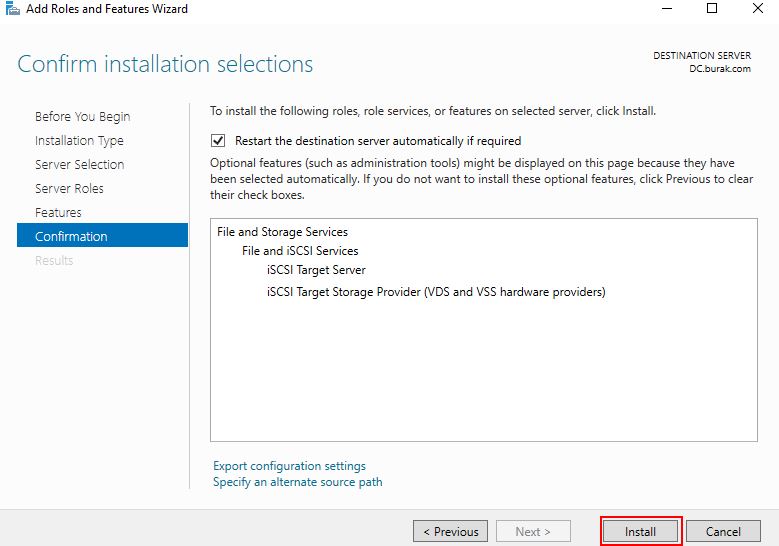This screenshot has width=779, height=546.
Task: Go to the Installation Type step
Action: 79,141
